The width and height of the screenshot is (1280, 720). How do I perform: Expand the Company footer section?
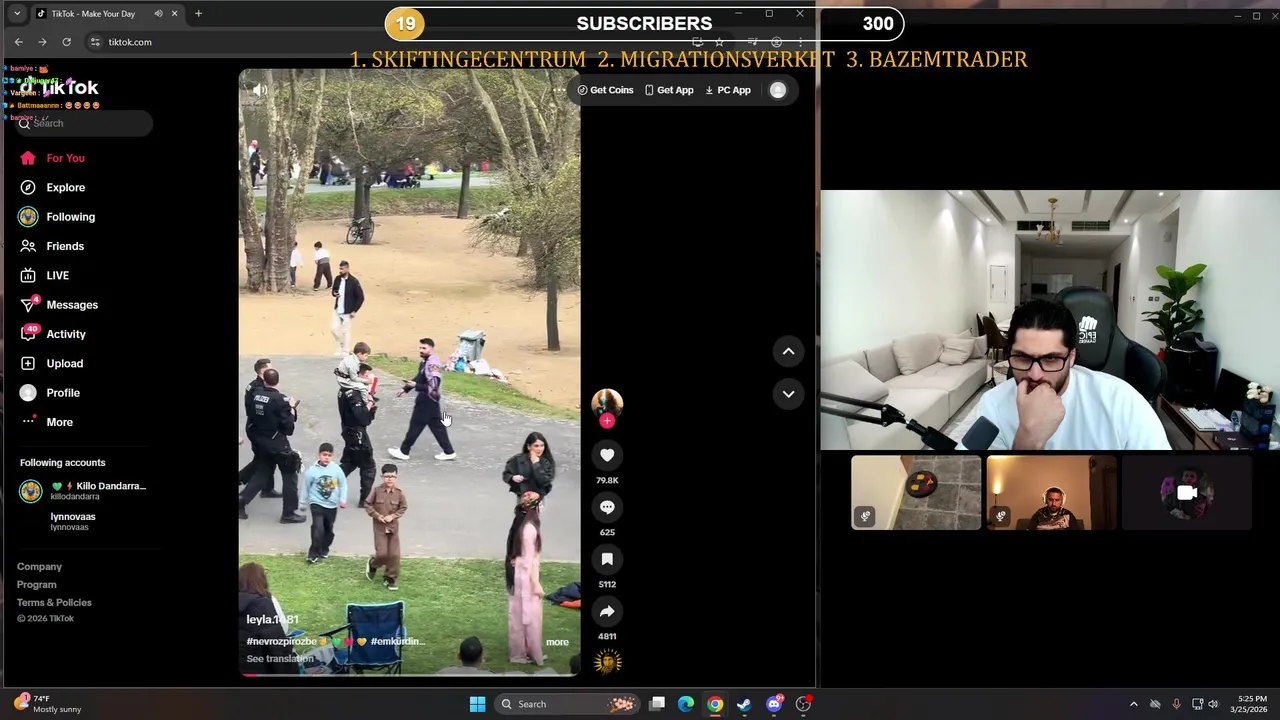[x=39, y=567]
